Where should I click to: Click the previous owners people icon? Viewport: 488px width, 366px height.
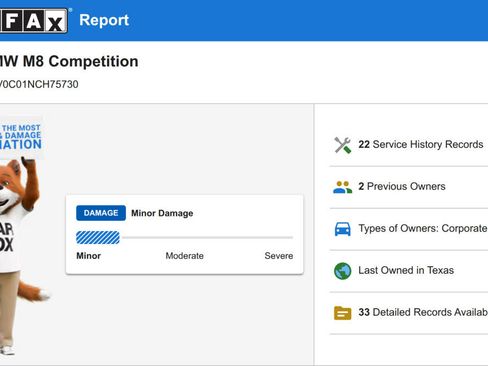(343, 187)
